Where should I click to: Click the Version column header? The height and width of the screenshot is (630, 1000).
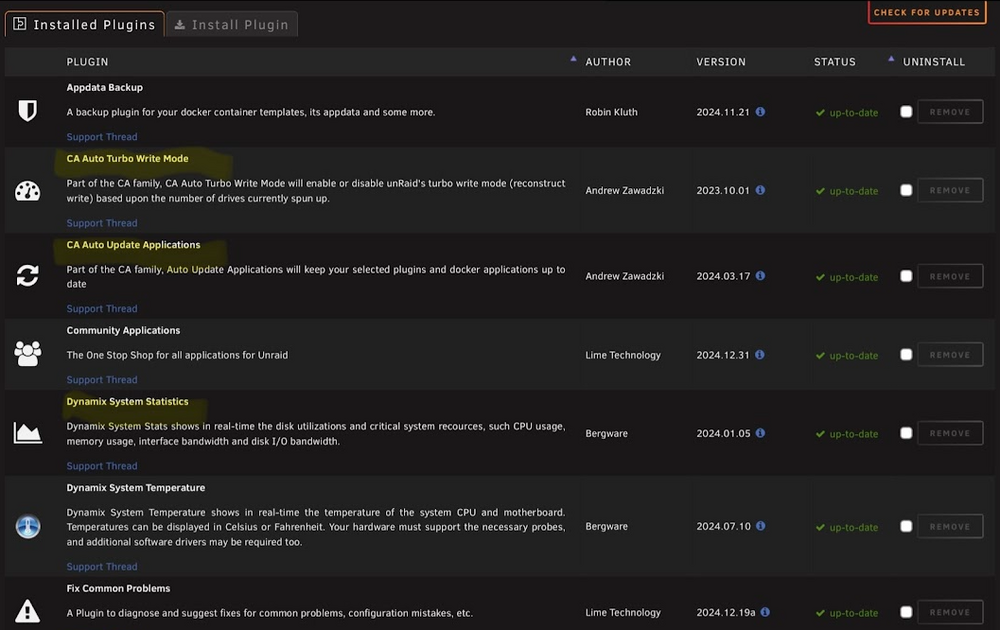click(721, 62)
